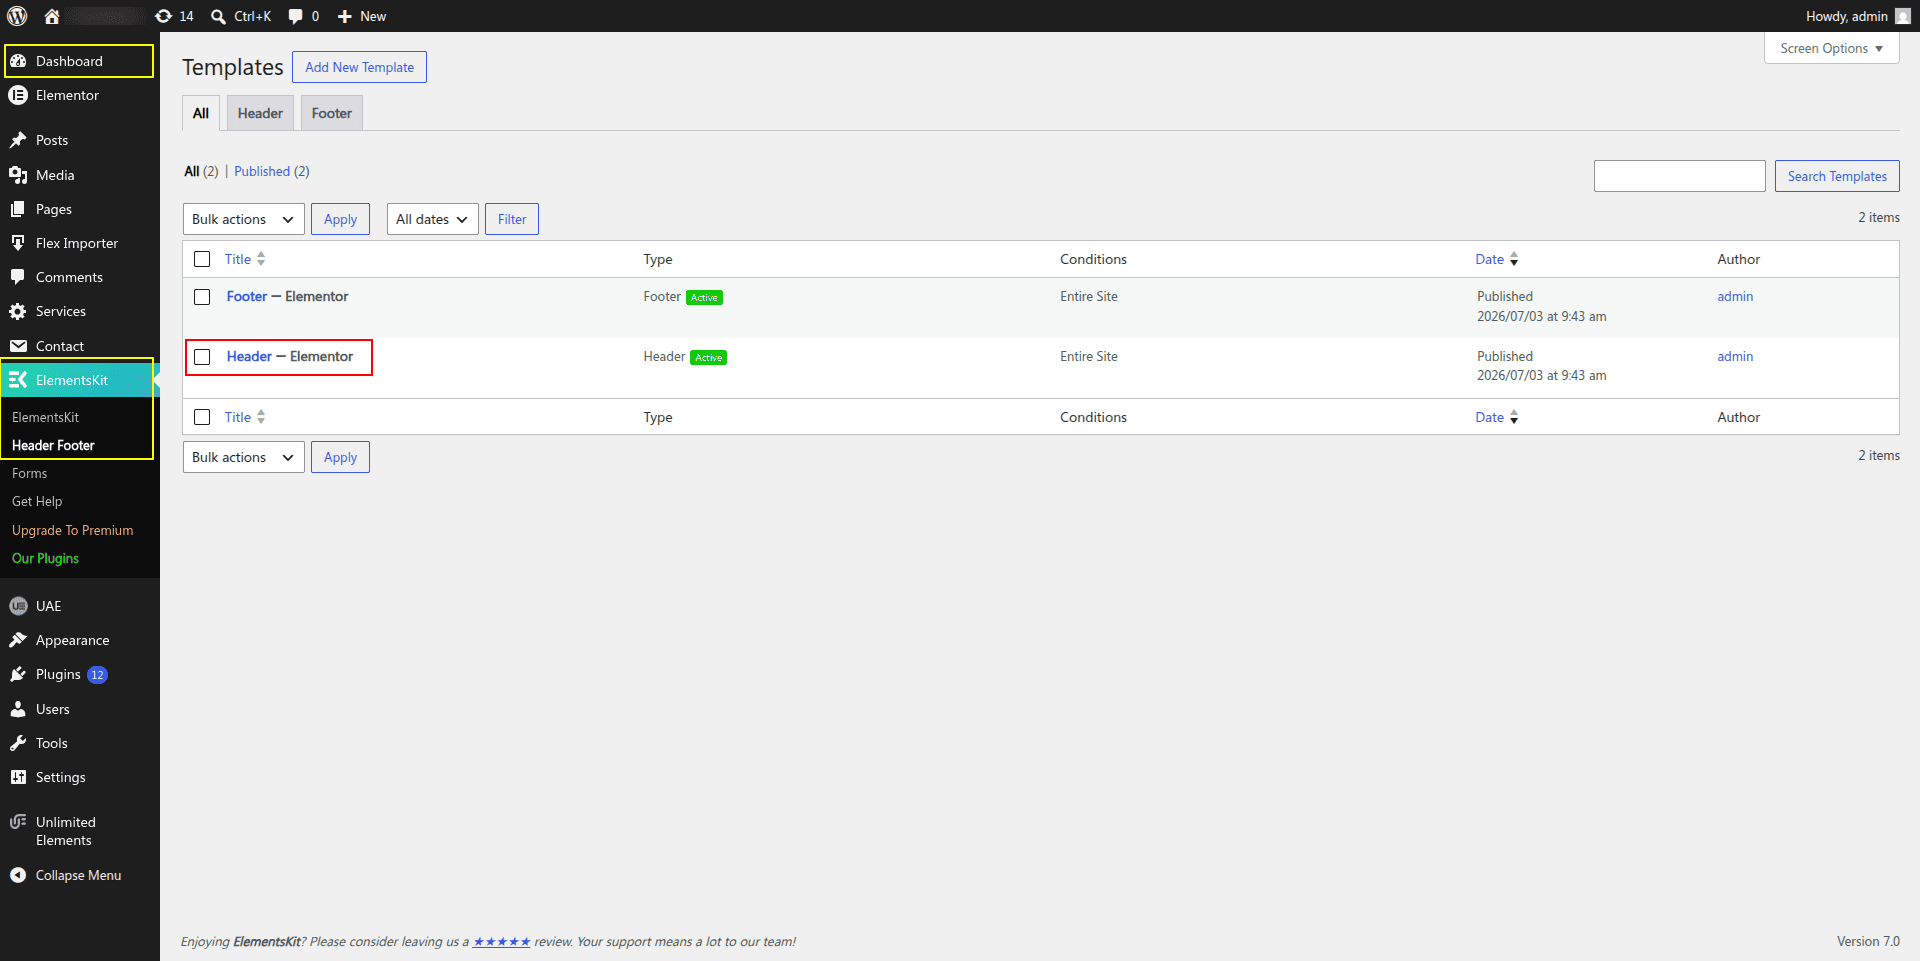Filter by Published (2) link

click(x=272, y=171)
